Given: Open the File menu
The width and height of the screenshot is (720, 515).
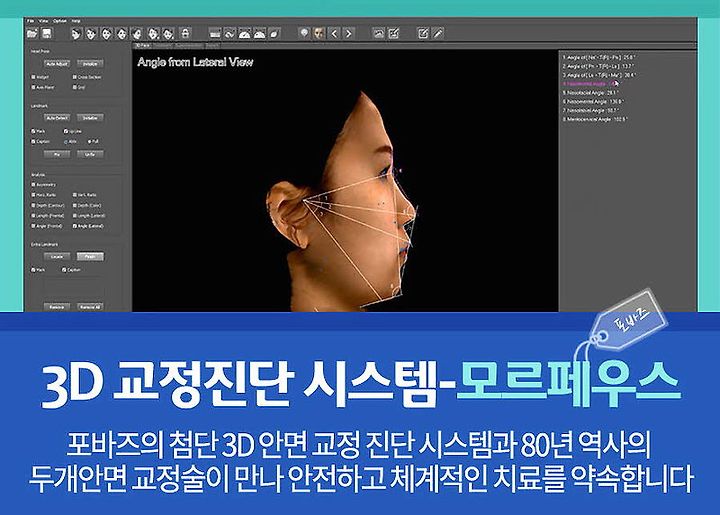Looking at the screenshot, I should [30, 21].
